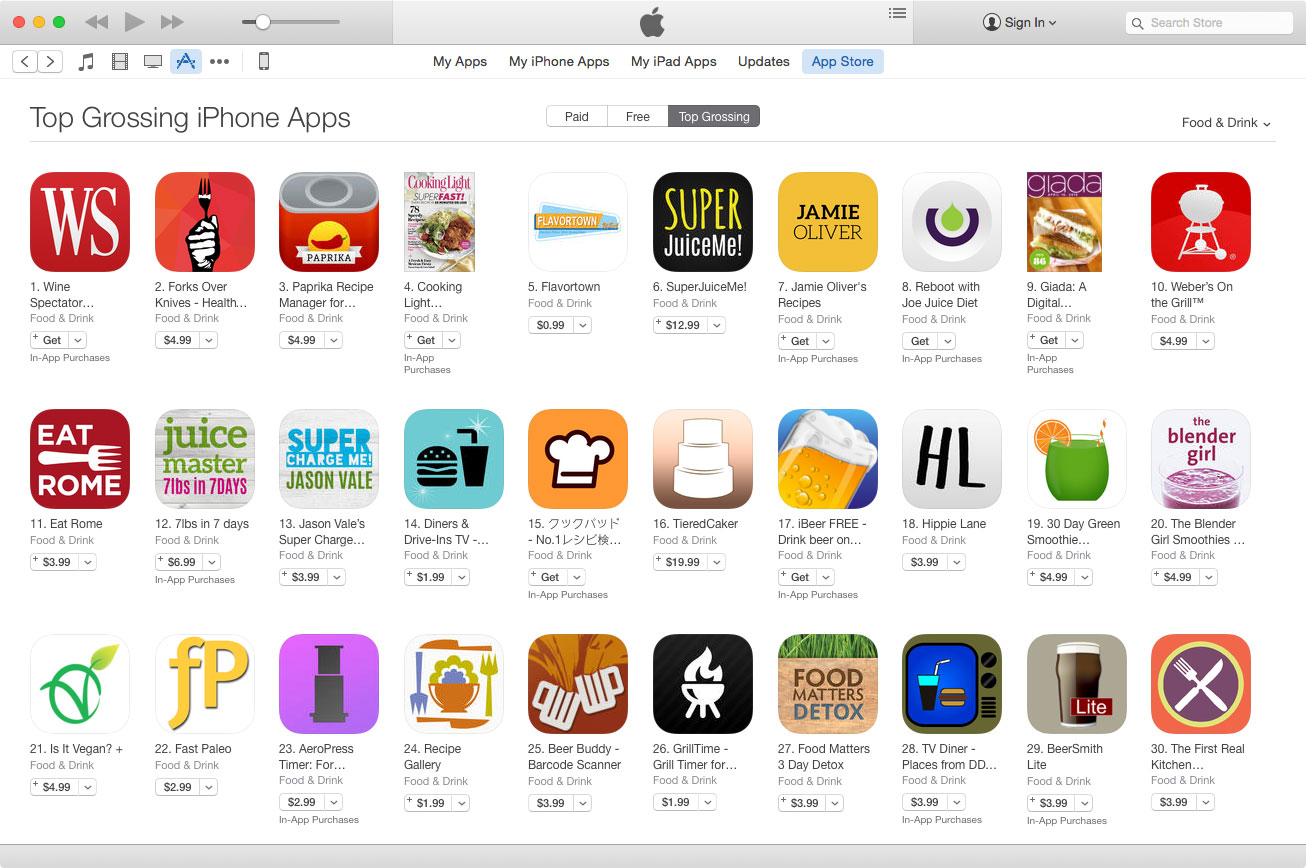This screenshot has width=1306, height=868.
Task: Open the Sign In account dropdown
Action: (x=1019, y=22)
